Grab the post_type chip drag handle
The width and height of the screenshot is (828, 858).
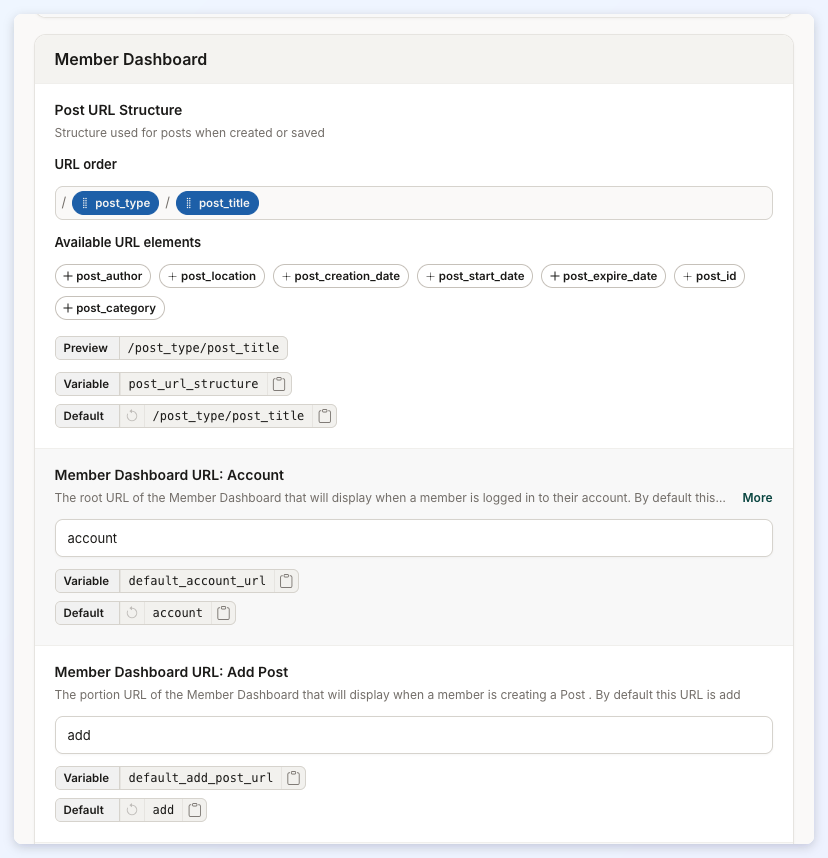click(84, 203)
